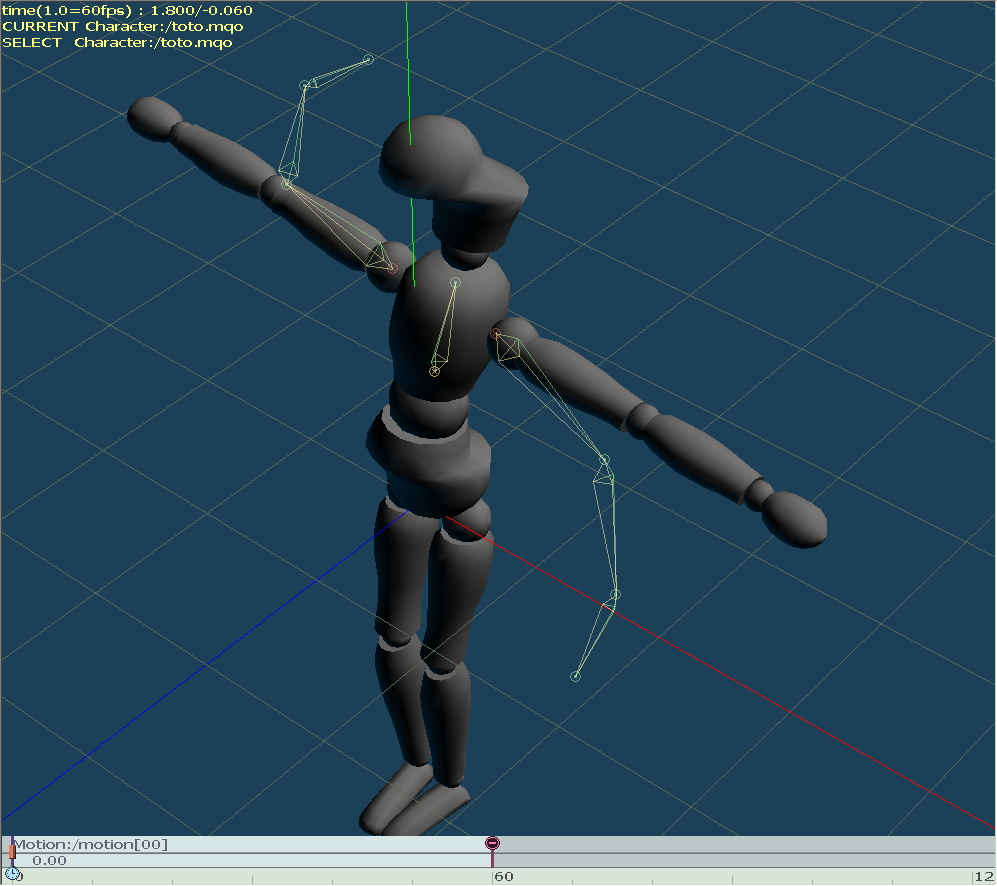Select the red joint at the raised arm's shoulder
997x886 pixels.
coord(392,268)
